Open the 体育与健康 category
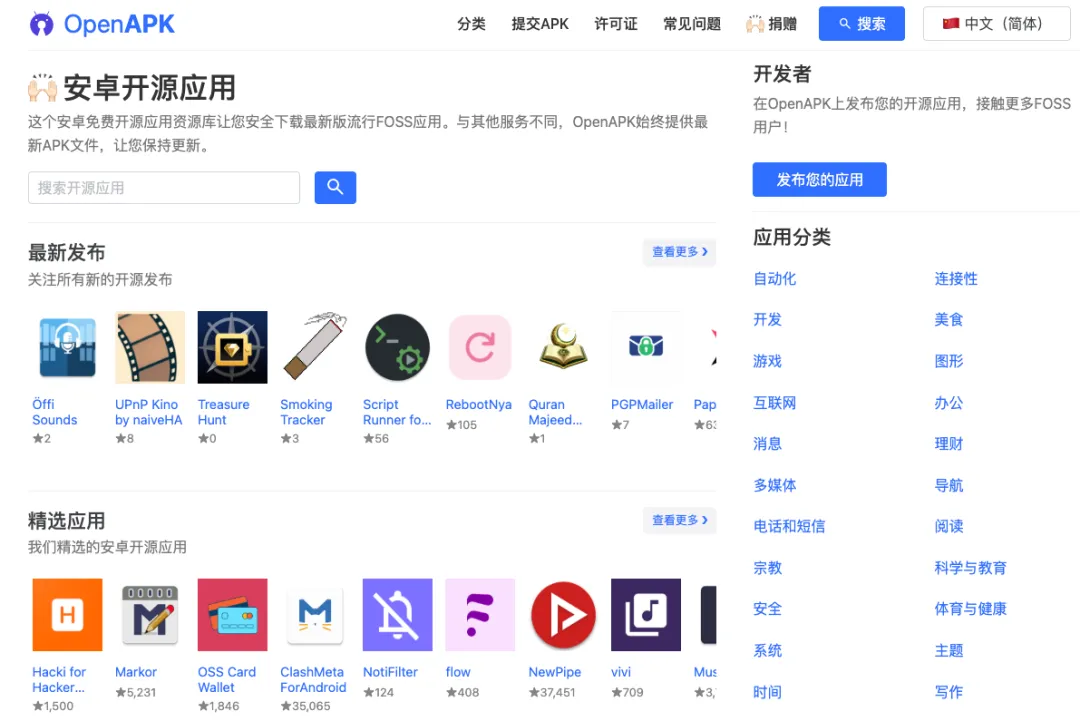This screenshot has width=1080, height=721. click(970, 609)
